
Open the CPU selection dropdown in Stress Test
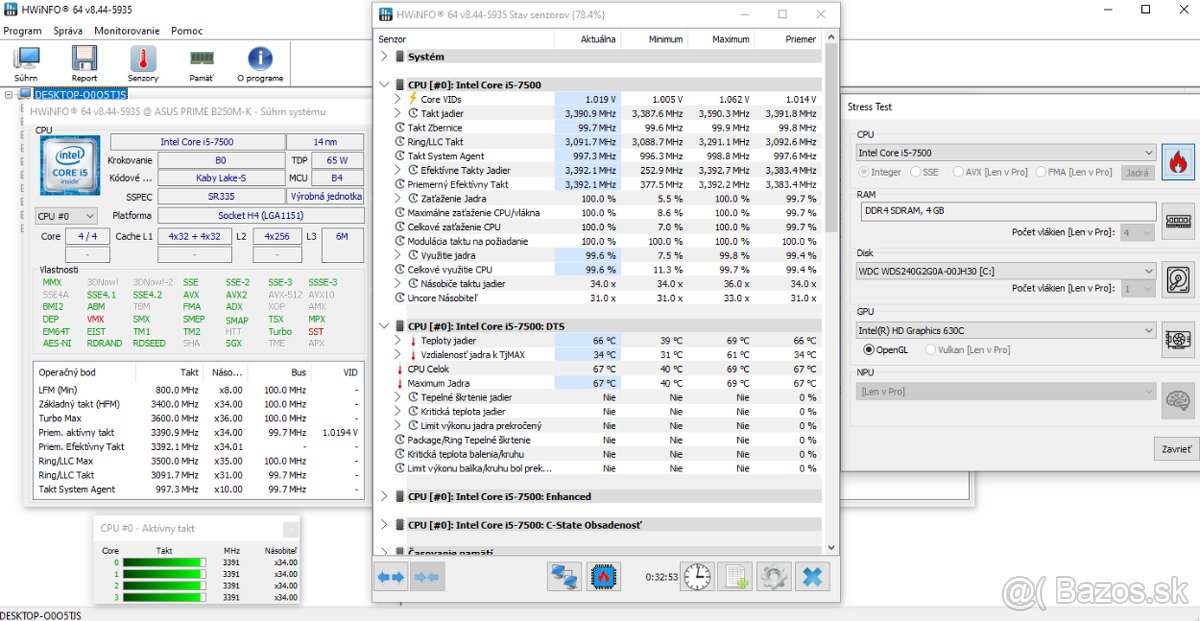pyautogui.click(x=1006, y=153)
